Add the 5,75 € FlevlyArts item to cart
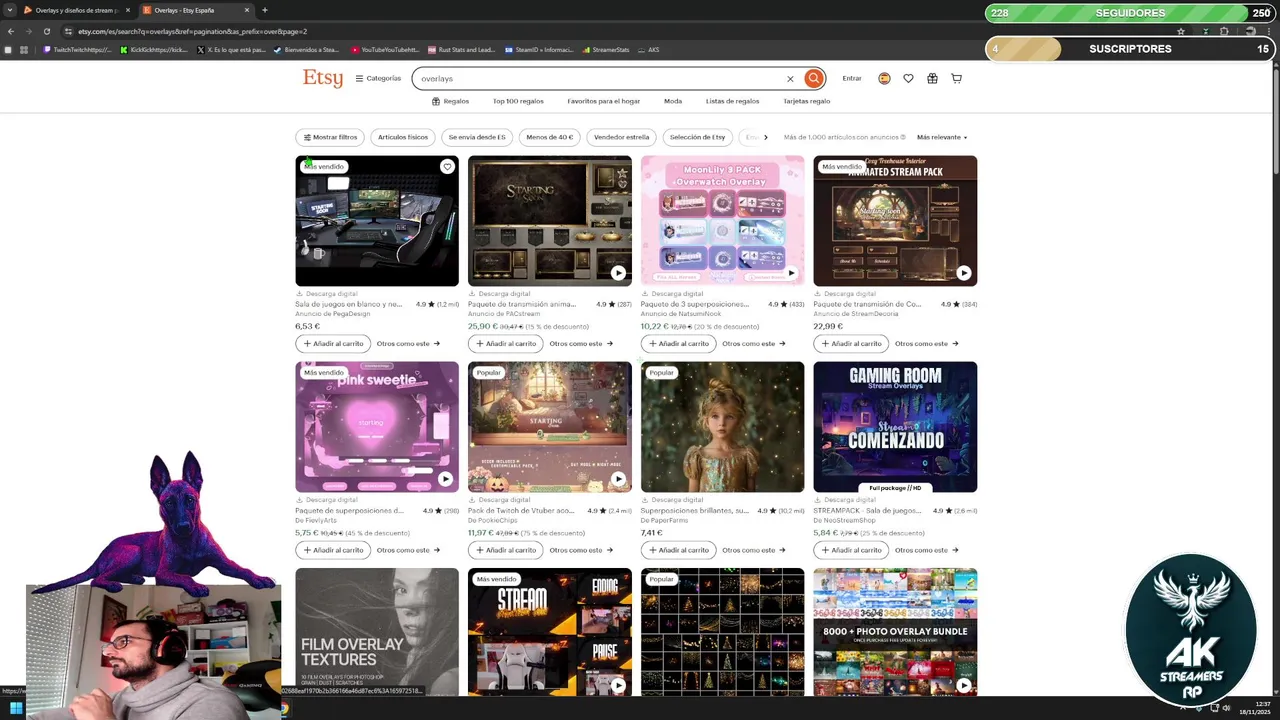 pos(333,550)
